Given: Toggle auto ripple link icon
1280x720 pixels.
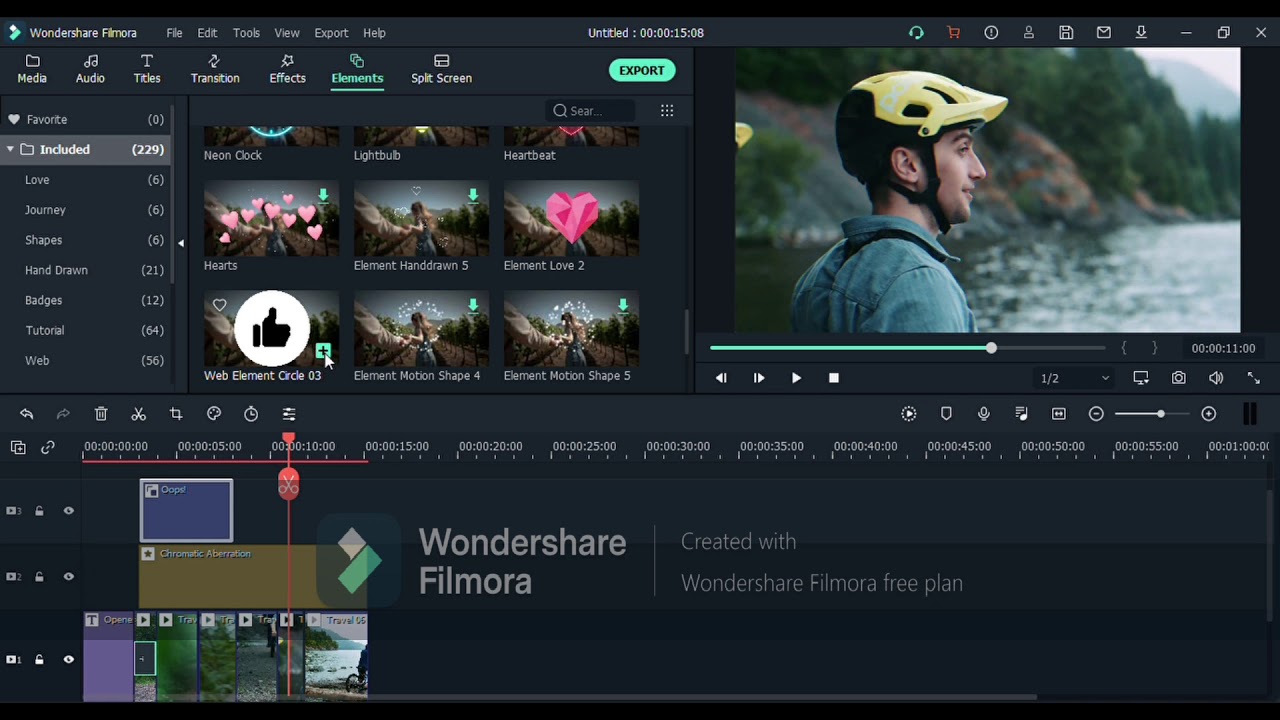Looking at the screenshot, I should tap(48, 448).
